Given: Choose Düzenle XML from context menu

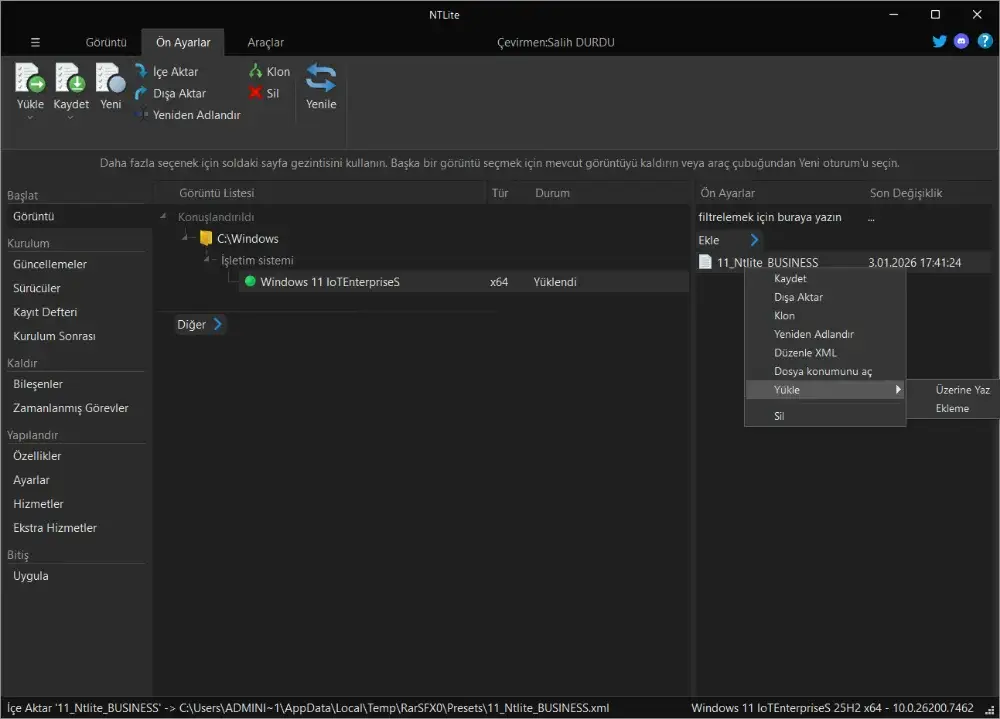Looking at the screenshot, I should pyautogui.click(x=805, y=353).
